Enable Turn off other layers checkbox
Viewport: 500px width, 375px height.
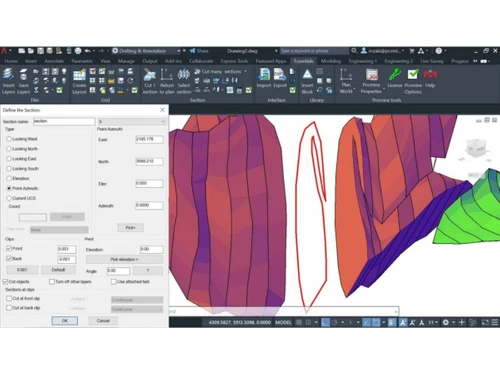[x=52, y=282]
